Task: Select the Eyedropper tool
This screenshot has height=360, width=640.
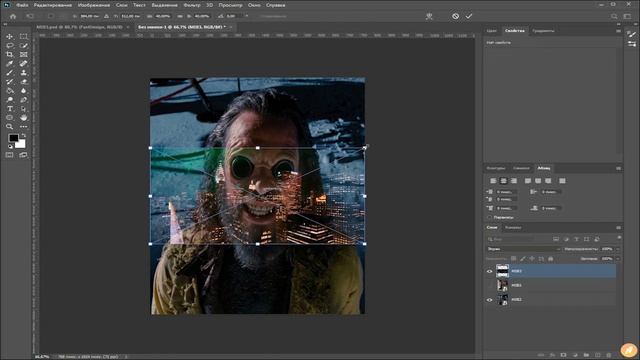Action: click(x=9, y=64)
